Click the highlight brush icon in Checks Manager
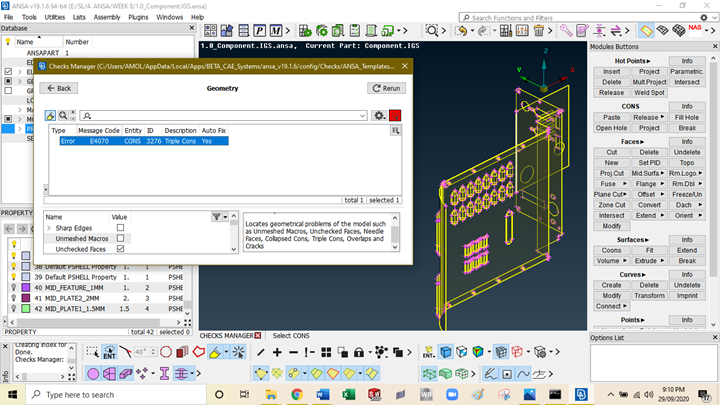The height and width of the screenshot is (405, 720). 50,116
